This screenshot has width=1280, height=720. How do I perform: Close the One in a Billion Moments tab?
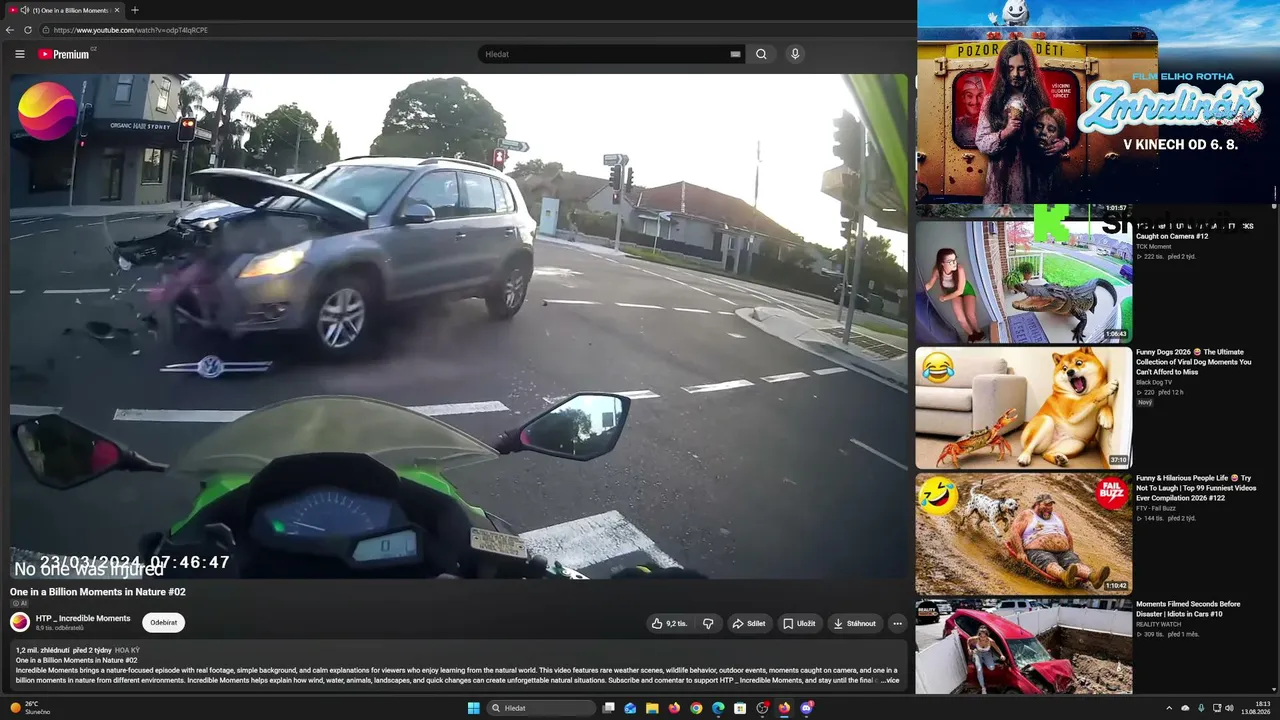[116, 10]
